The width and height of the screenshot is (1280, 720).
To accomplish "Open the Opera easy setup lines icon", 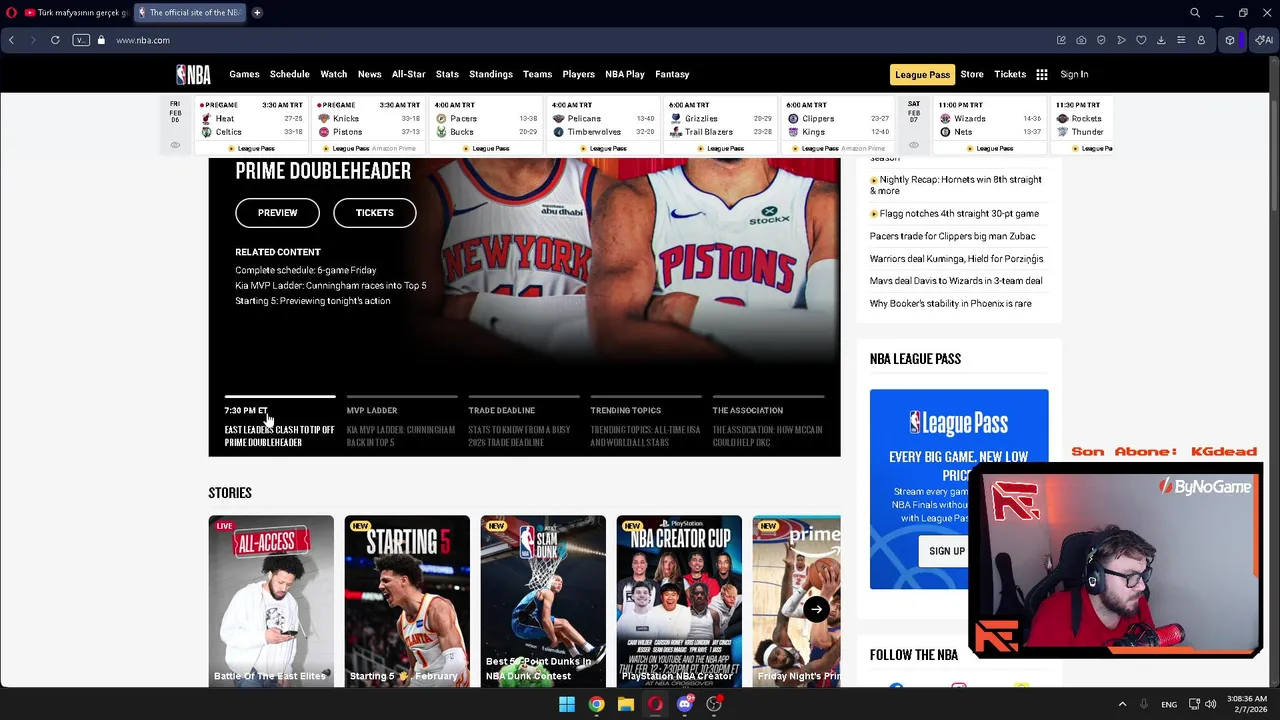I will 1181,40.
